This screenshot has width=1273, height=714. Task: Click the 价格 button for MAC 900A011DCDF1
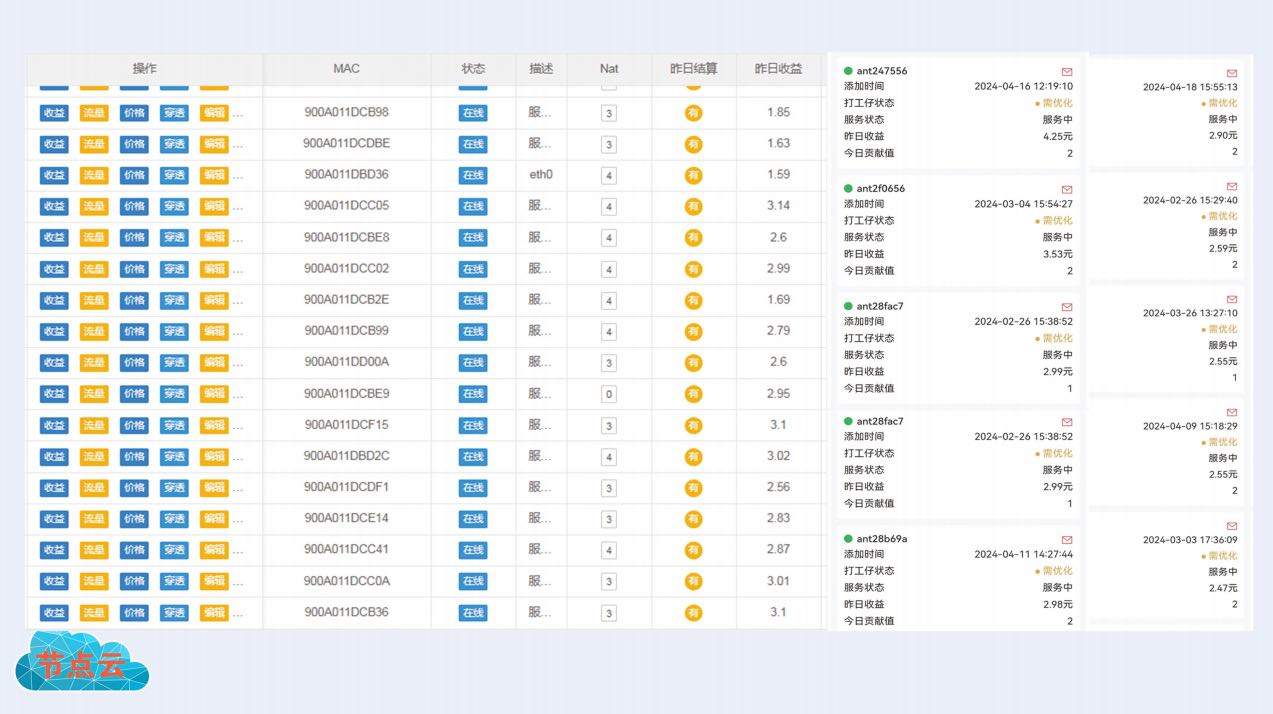point(134,488)
